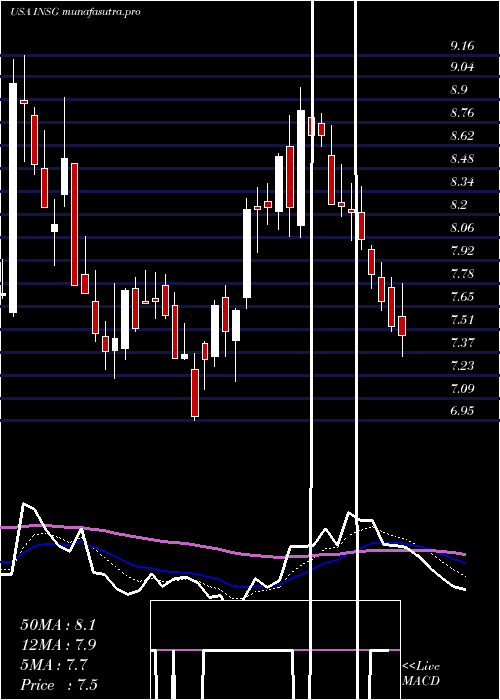Screen dimensions: 500x700
Task: Click the 8.2 price axis label
Action: click(459, 205)
